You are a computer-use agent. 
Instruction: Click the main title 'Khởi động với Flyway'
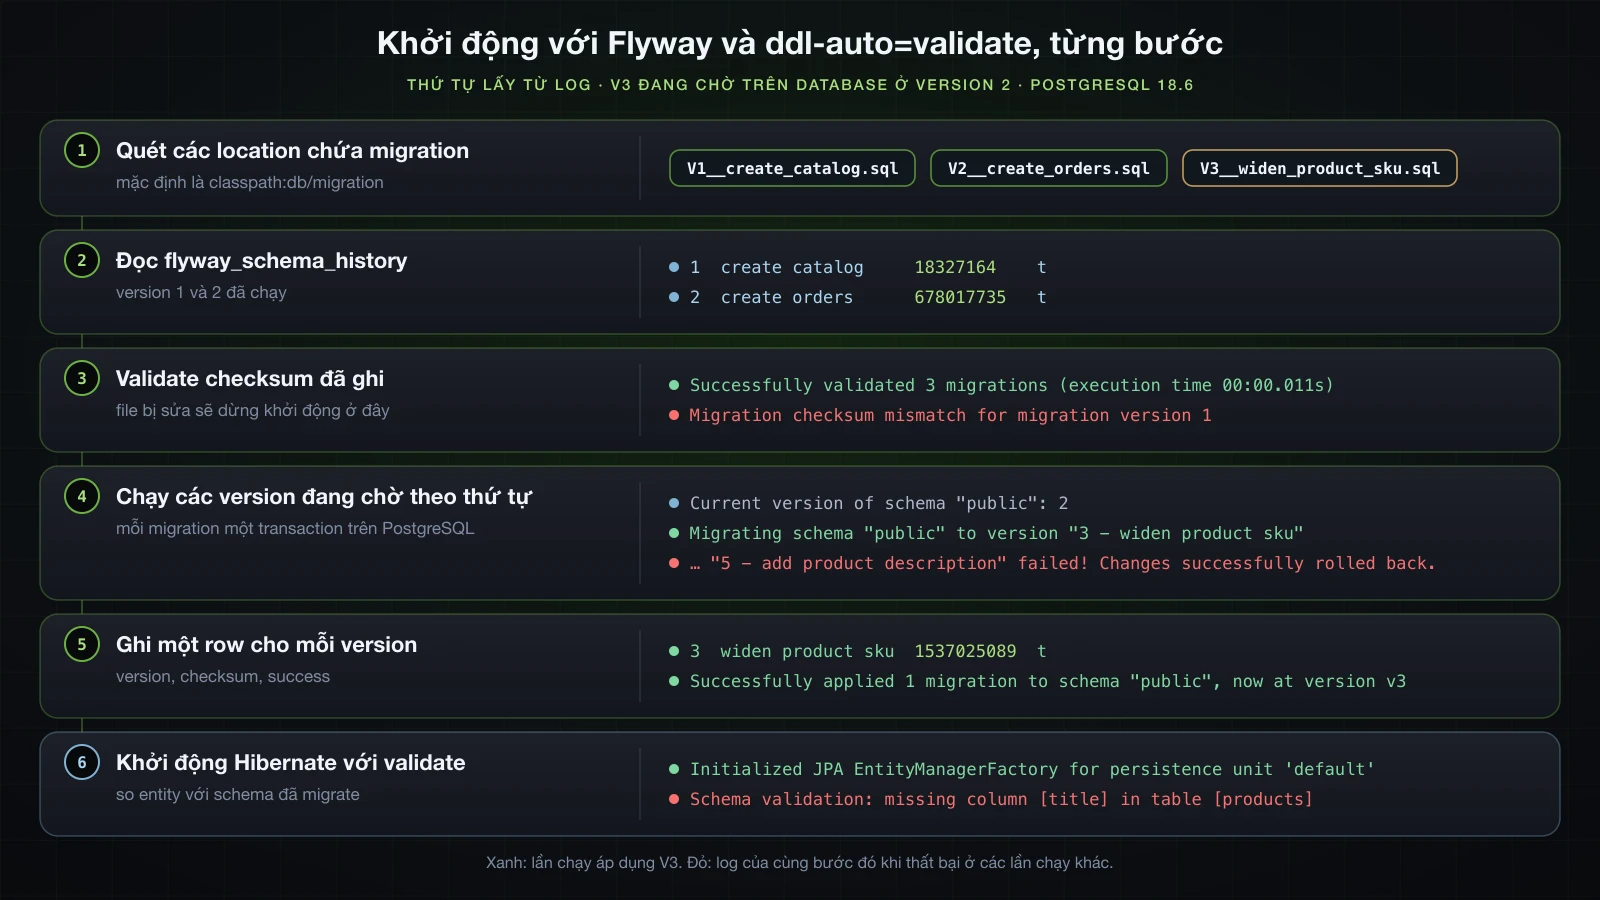800,43
